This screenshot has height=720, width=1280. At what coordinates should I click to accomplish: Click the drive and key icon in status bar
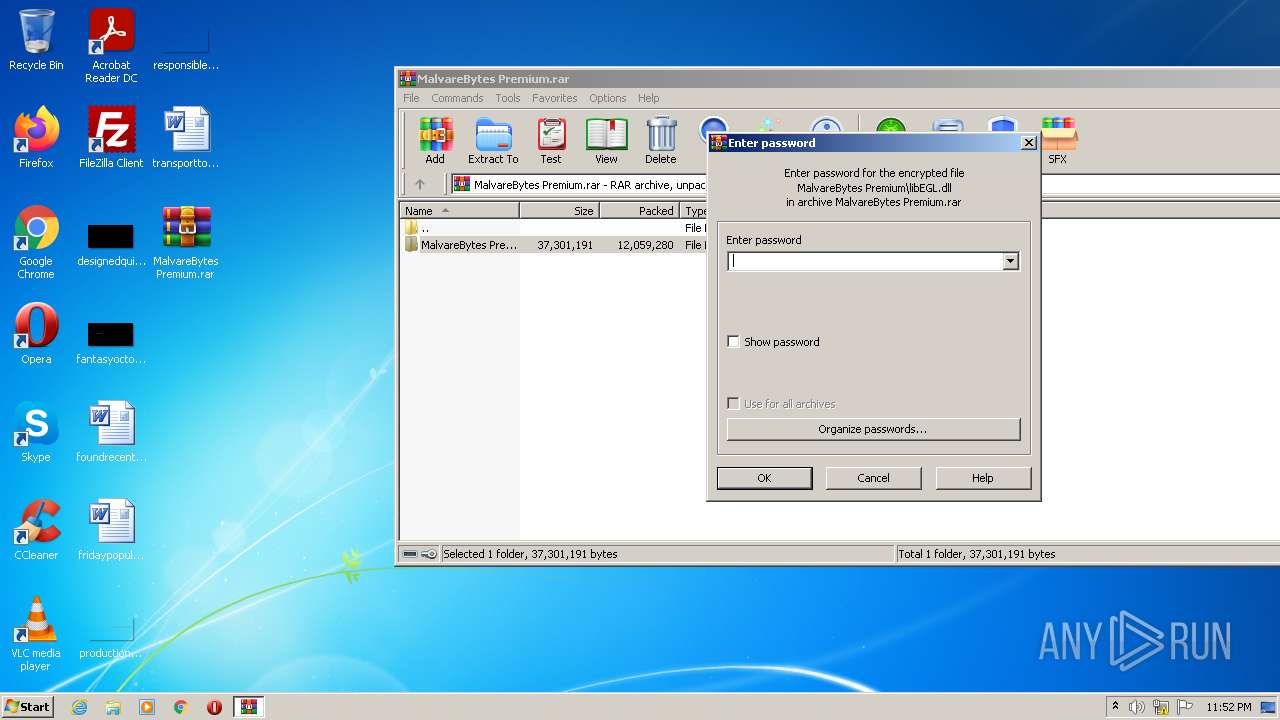coord(419,554)
